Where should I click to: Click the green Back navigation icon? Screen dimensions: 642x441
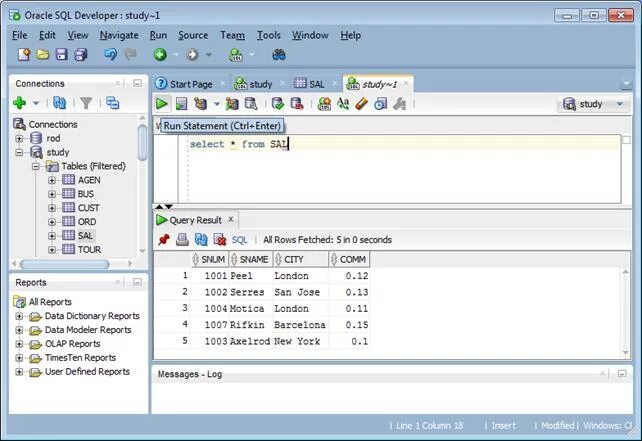click(x=160, y=54)
